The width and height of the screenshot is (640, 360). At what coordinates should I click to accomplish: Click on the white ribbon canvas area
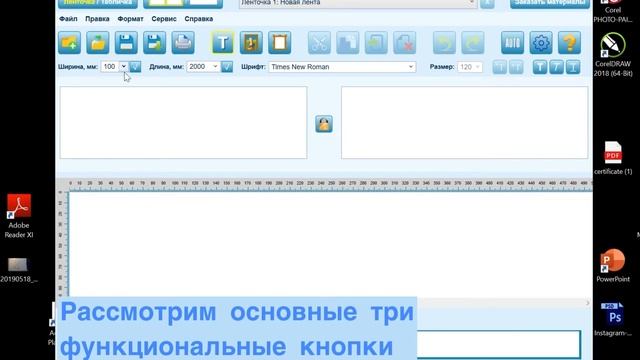(330, 244)
